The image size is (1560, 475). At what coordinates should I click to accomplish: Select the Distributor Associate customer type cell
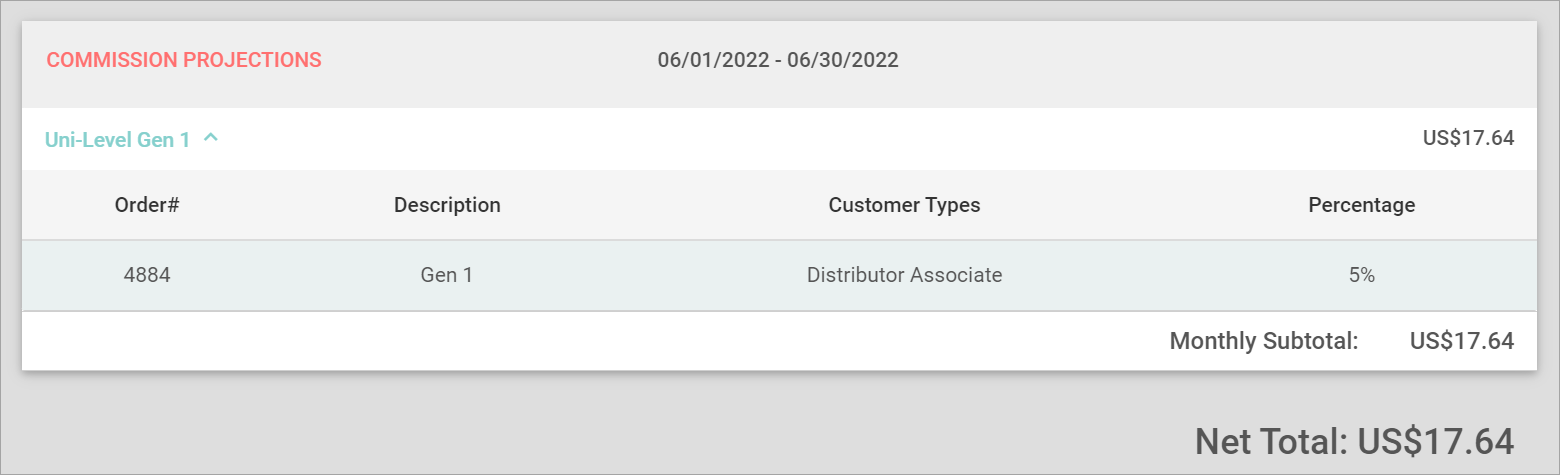pos(904,275)
